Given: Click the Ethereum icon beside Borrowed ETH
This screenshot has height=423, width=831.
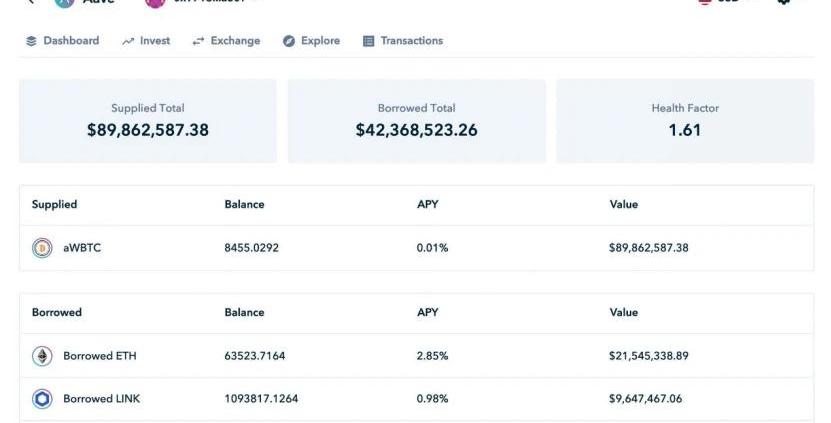Looking at the screenshot, I should [42, 356].
